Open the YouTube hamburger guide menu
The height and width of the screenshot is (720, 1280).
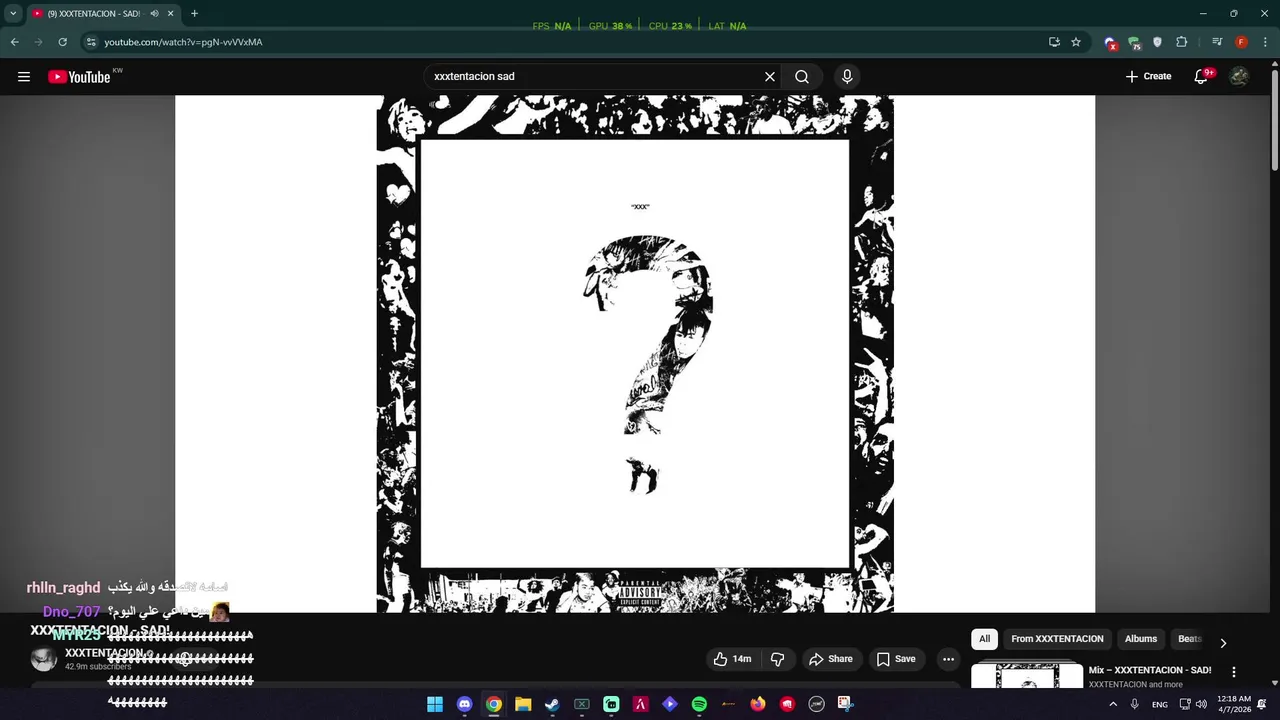click(x=24, y=77)
